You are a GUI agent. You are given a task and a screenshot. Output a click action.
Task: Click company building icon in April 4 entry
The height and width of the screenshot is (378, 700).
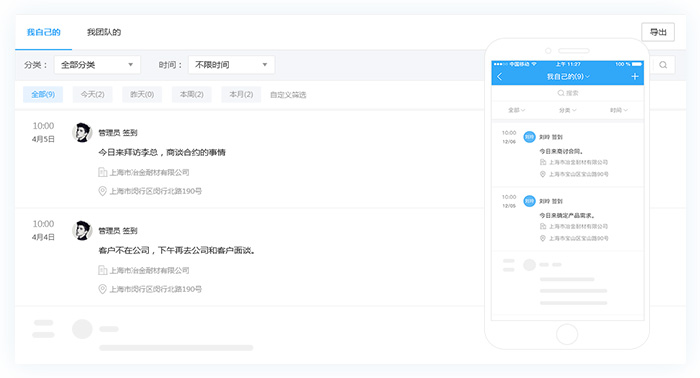[x=102, y=270]
